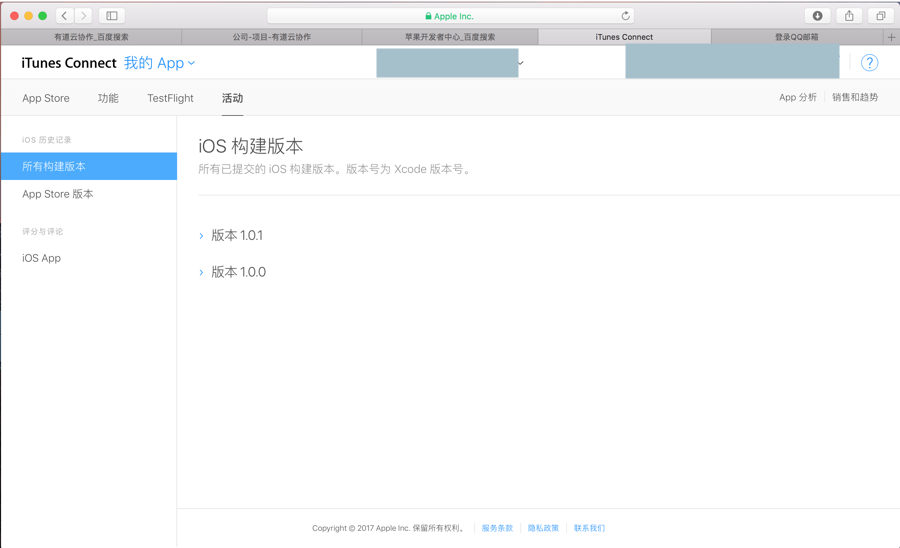Open the app selector dropdown chevron in header
The image size is (900, 548).
click(521, 63)
